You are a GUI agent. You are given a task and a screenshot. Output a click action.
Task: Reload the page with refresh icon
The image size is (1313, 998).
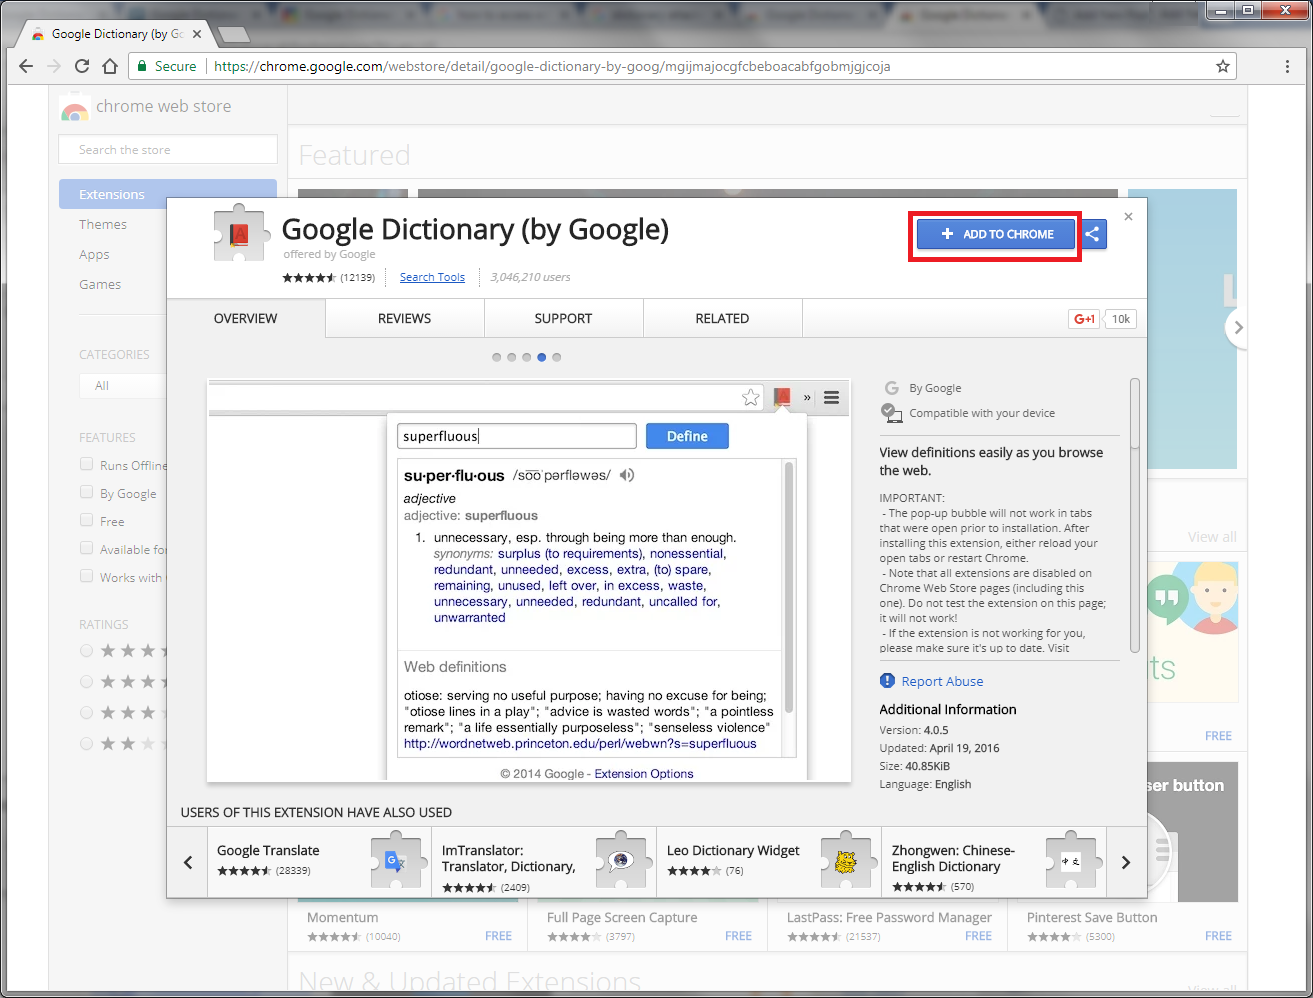click(82, 66)
